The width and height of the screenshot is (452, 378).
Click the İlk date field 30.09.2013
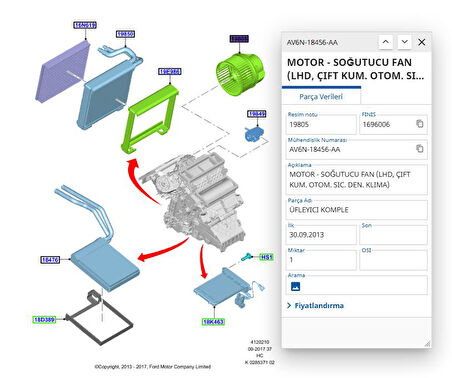pos(321,235)
